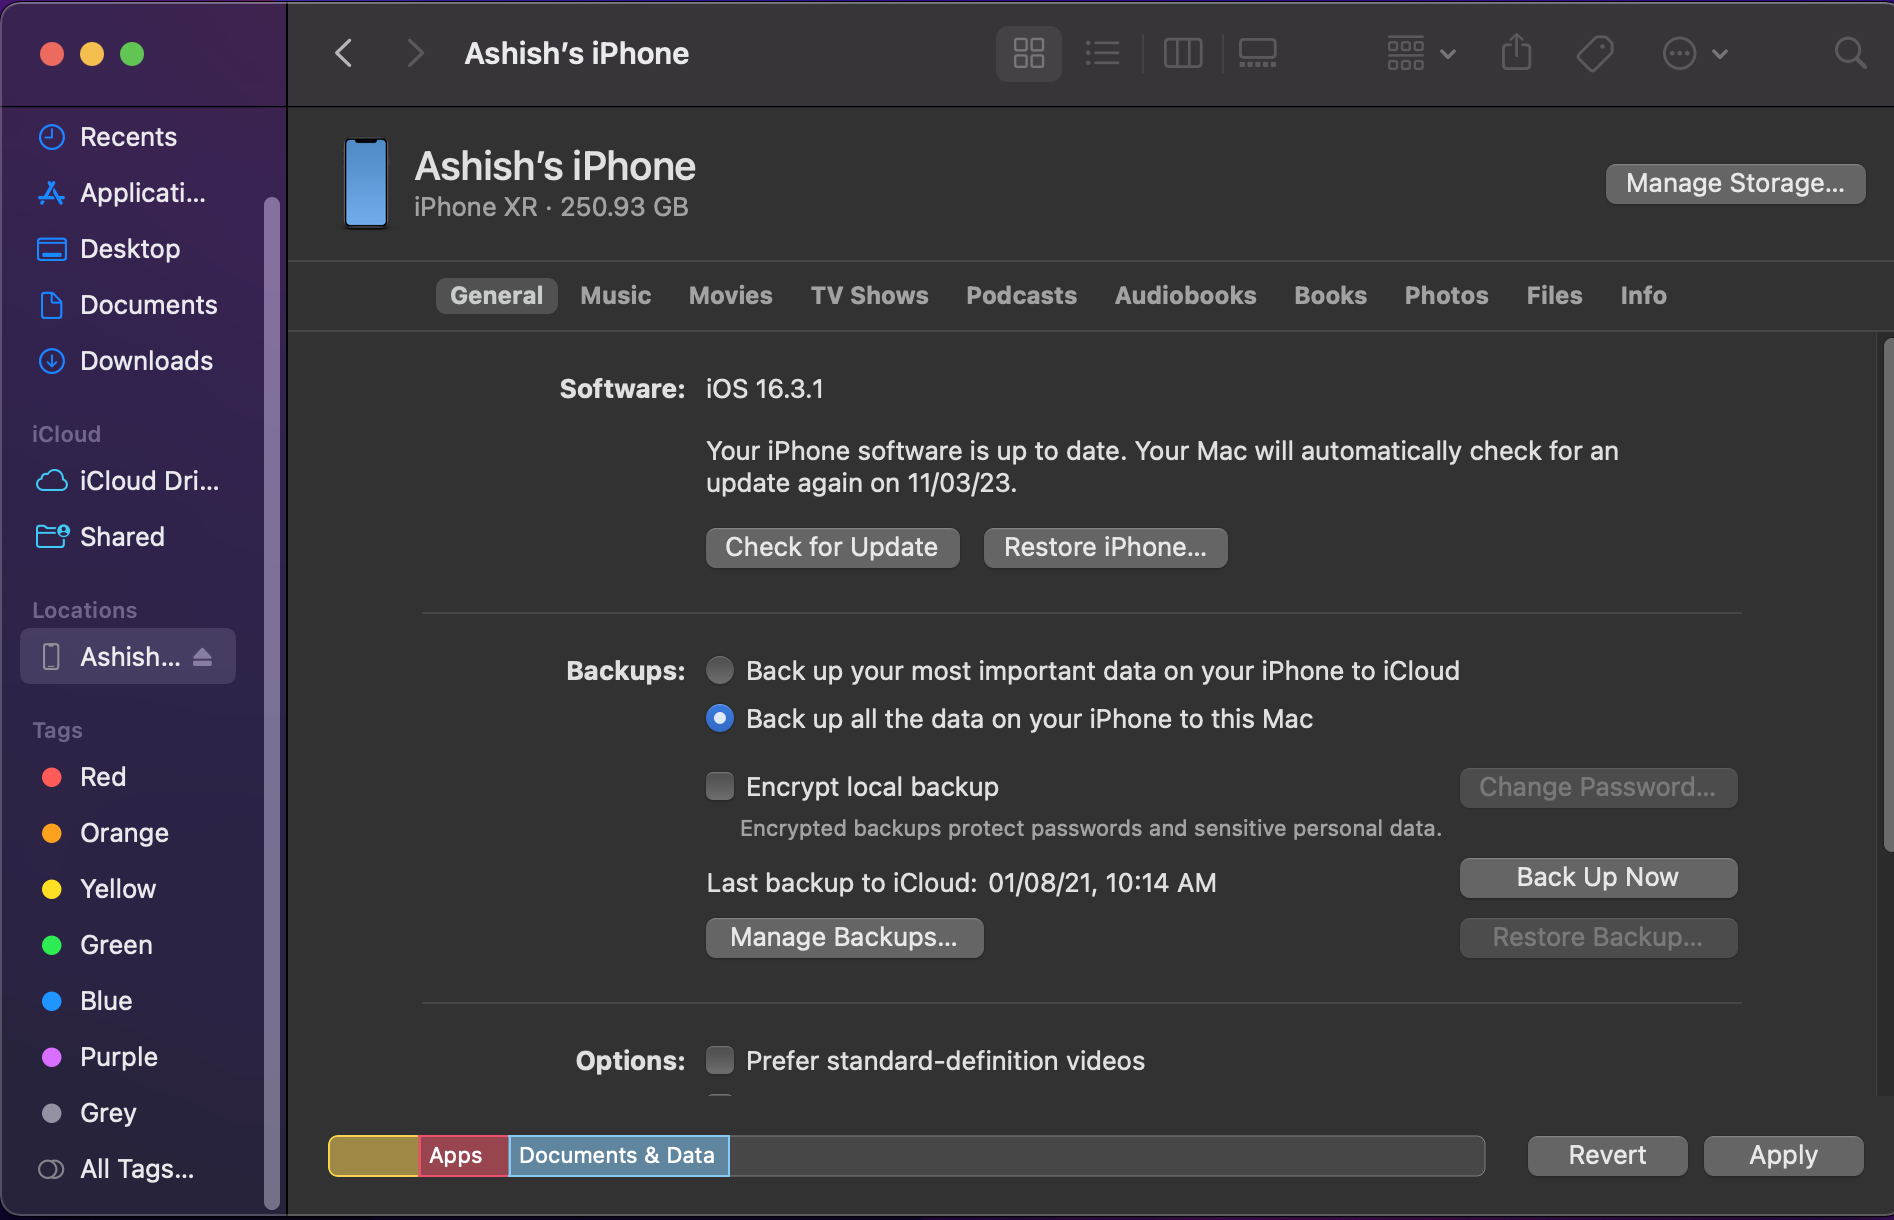Screen dimensions: 1894x1220
Task: Select Ashish's iPhone under Locations
Action: [x=128, y=656]
